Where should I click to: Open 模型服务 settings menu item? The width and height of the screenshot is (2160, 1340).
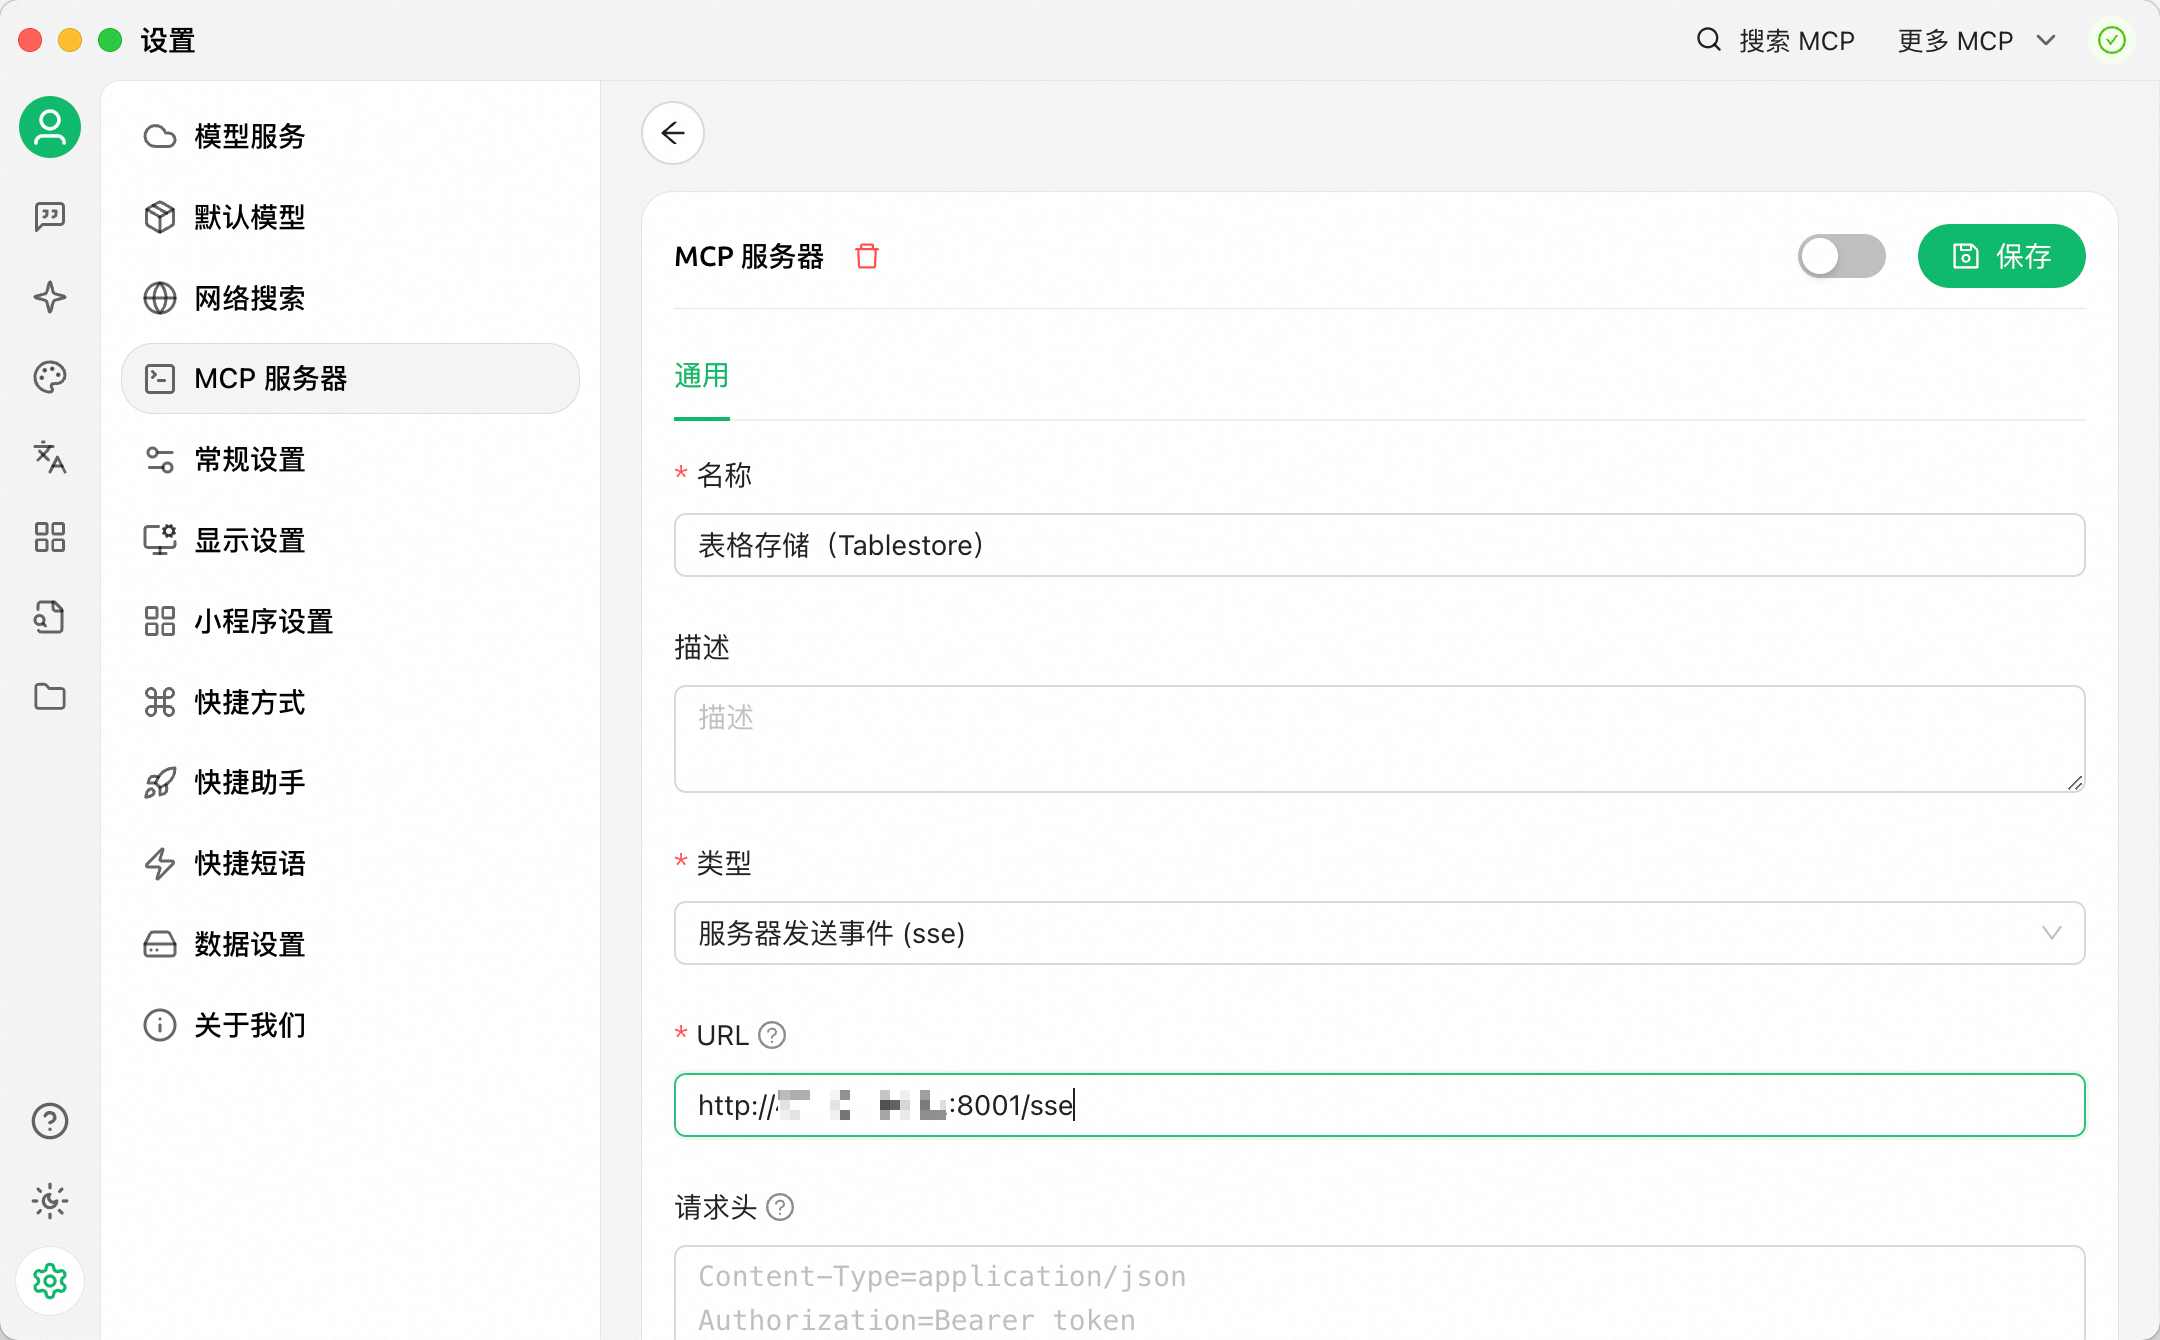249,136
